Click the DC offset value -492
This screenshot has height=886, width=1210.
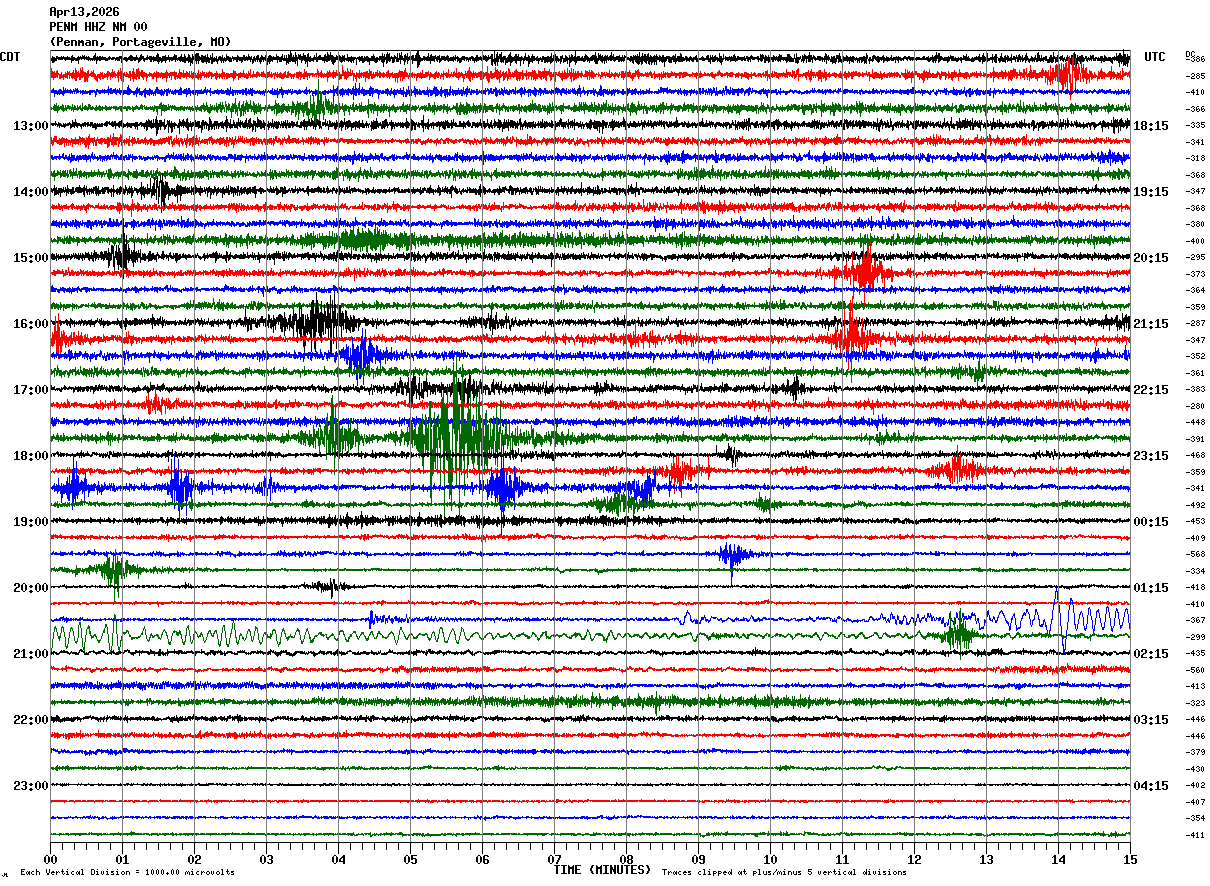[x=1195, y=505]
